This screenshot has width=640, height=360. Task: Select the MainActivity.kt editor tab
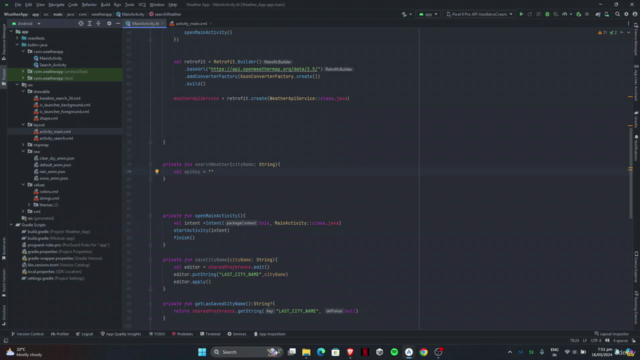coord(144,24)
